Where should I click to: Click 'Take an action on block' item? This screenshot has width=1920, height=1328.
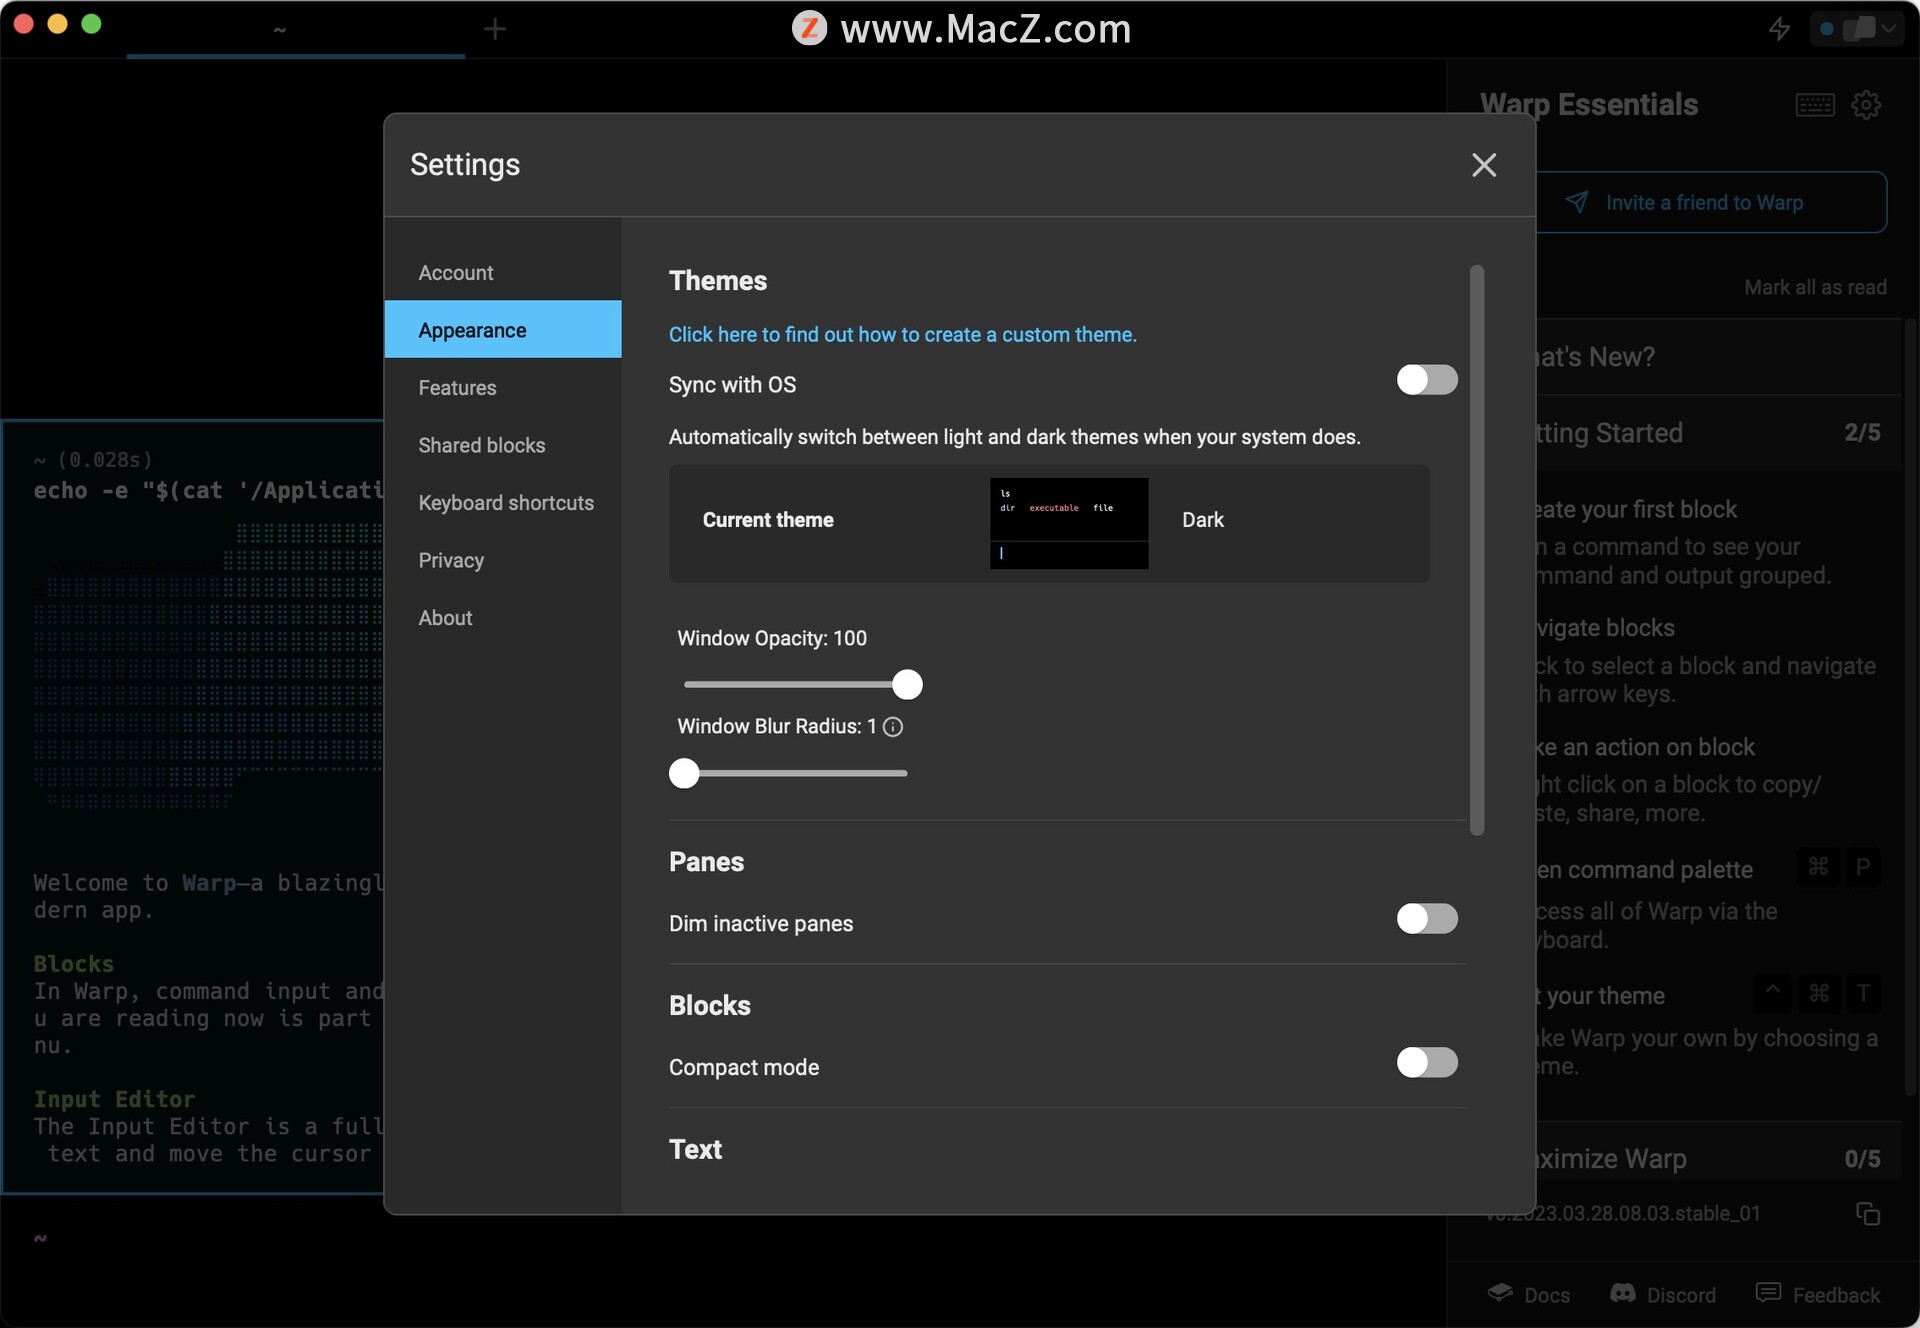(x=1710, y=779)
